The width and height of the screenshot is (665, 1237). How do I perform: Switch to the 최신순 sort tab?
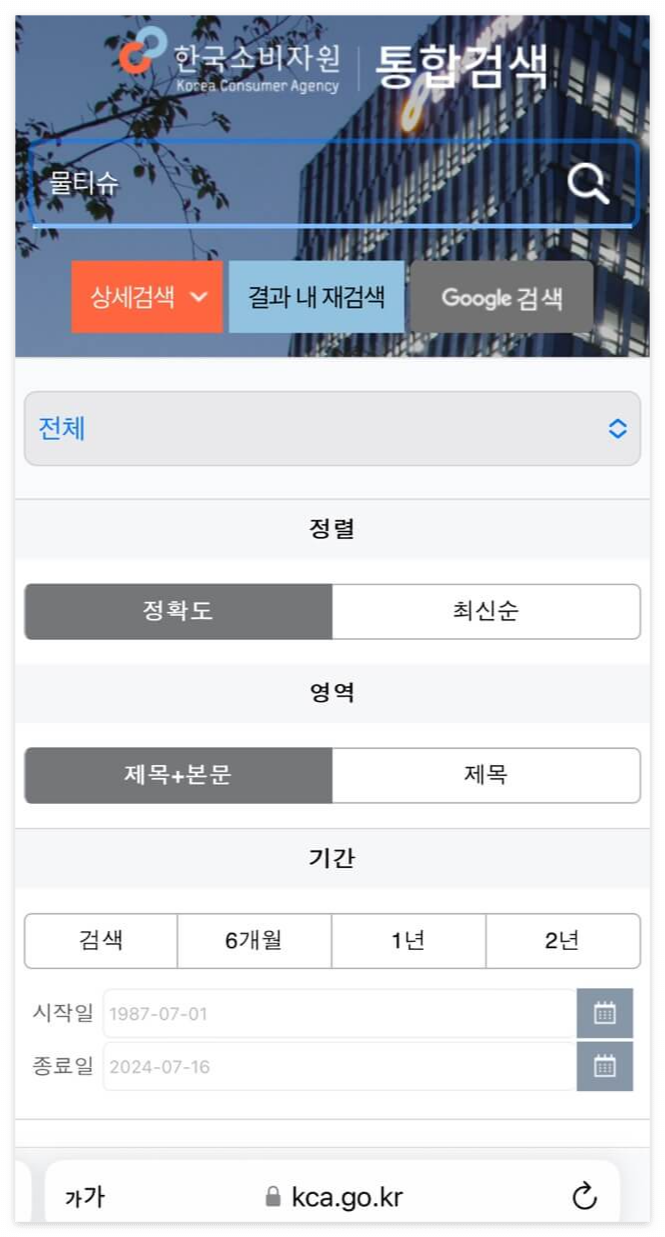point(486,611)
